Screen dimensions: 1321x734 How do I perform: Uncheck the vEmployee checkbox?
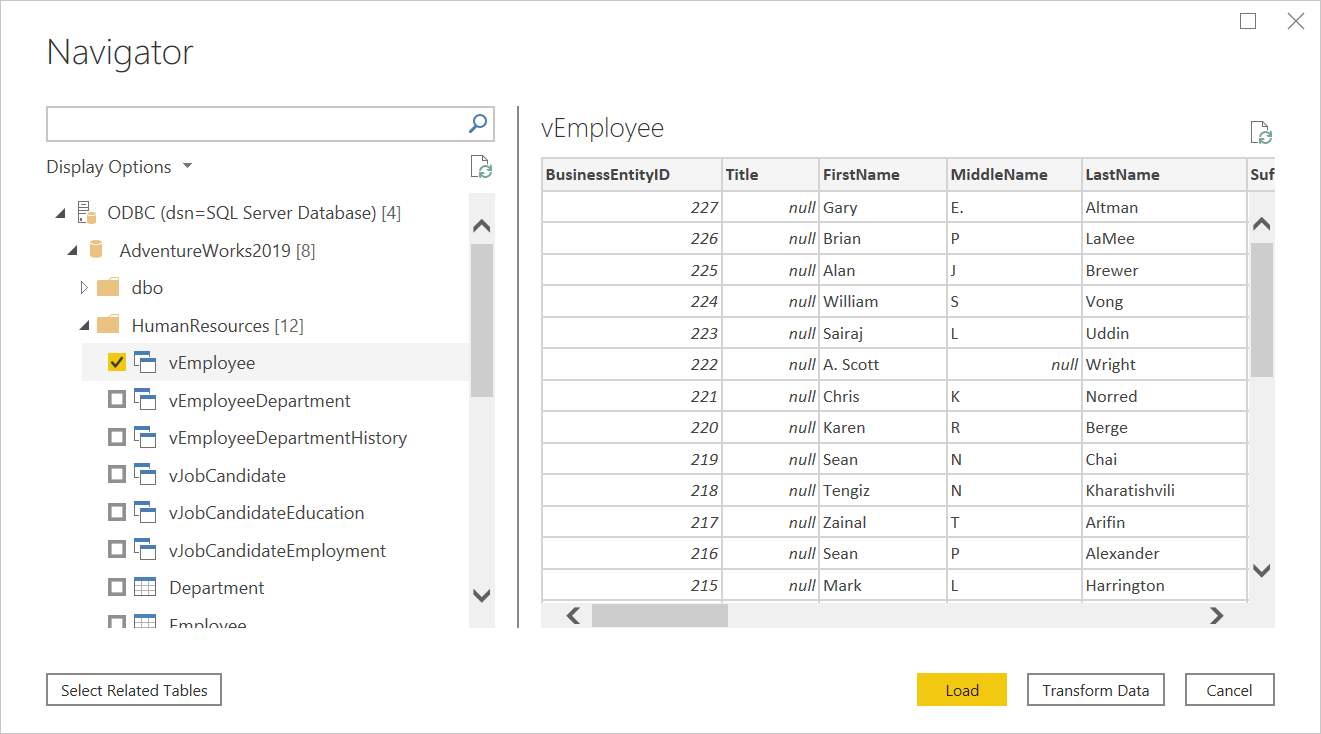(117, 363)
